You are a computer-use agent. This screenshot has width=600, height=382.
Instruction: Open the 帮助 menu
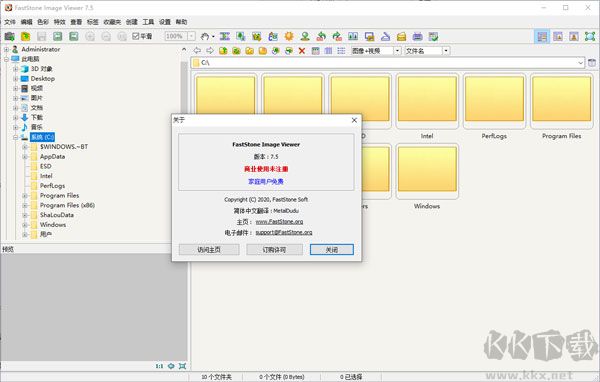click(181, 22)
